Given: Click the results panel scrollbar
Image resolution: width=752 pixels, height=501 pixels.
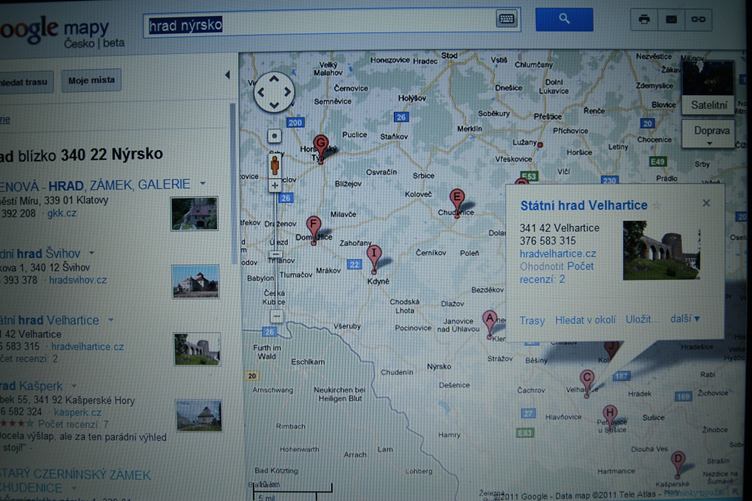Looking at the screenshot, I should pyautogui.click(x=233, y=183).
